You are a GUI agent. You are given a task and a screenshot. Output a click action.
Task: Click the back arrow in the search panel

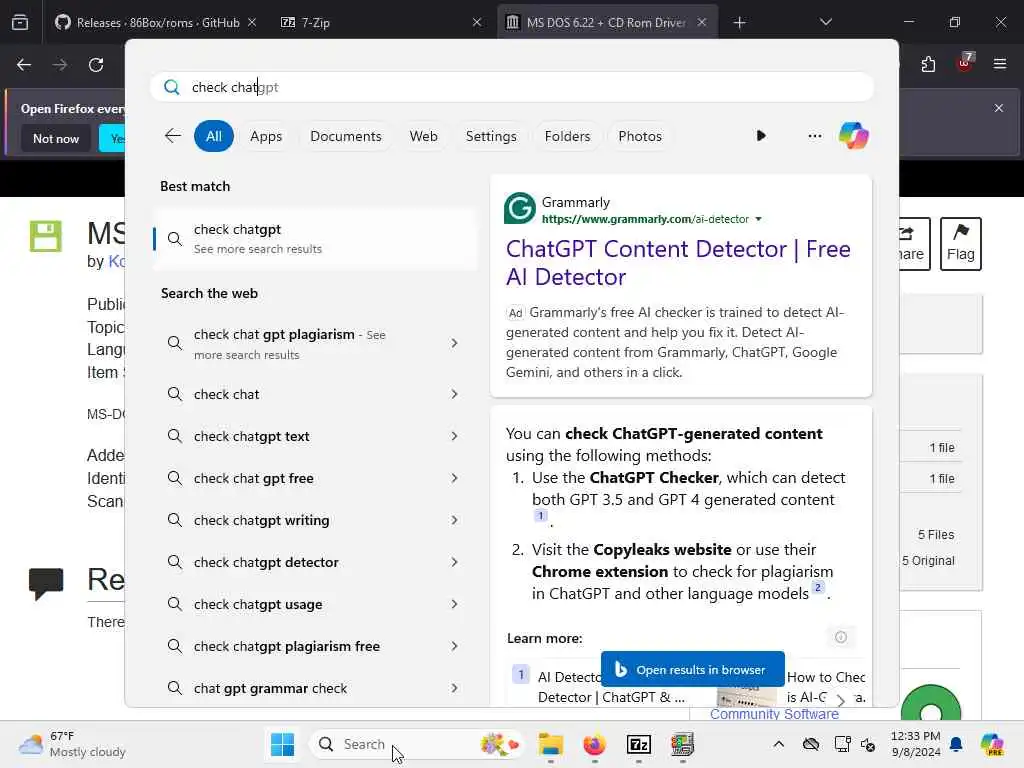coord(172,136)
